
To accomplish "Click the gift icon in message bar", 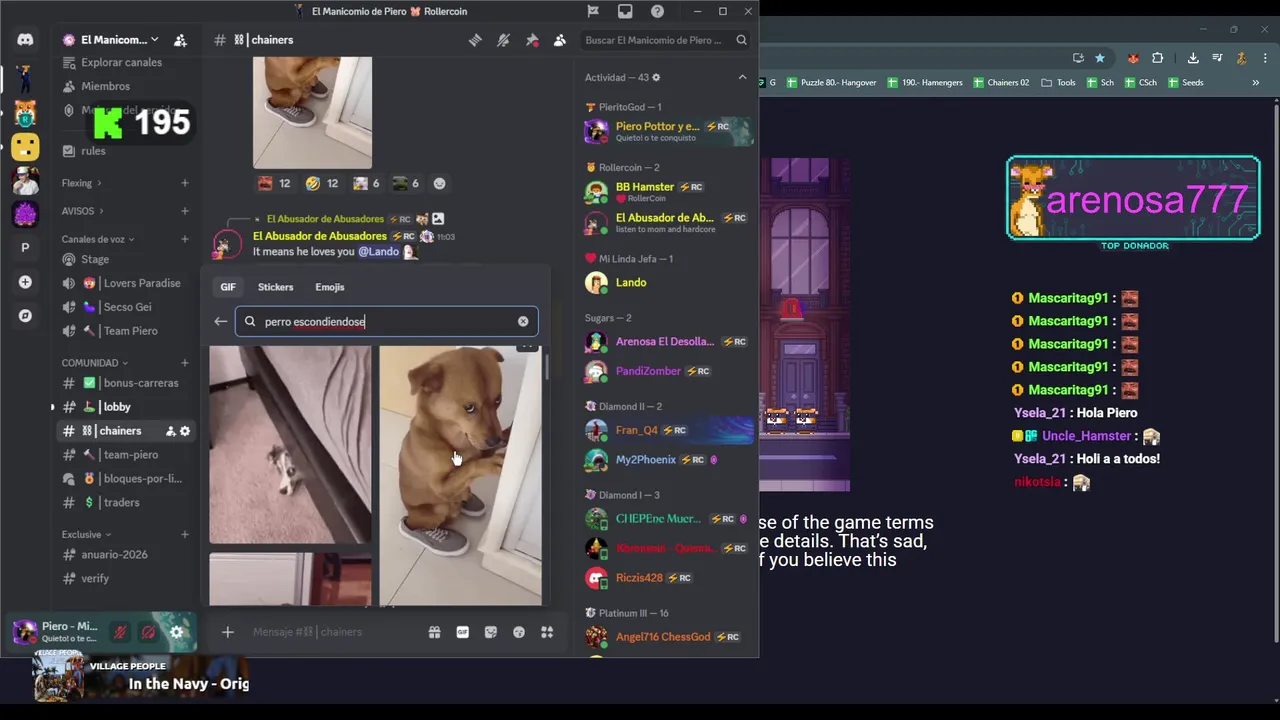I will (x=434, y=632).
